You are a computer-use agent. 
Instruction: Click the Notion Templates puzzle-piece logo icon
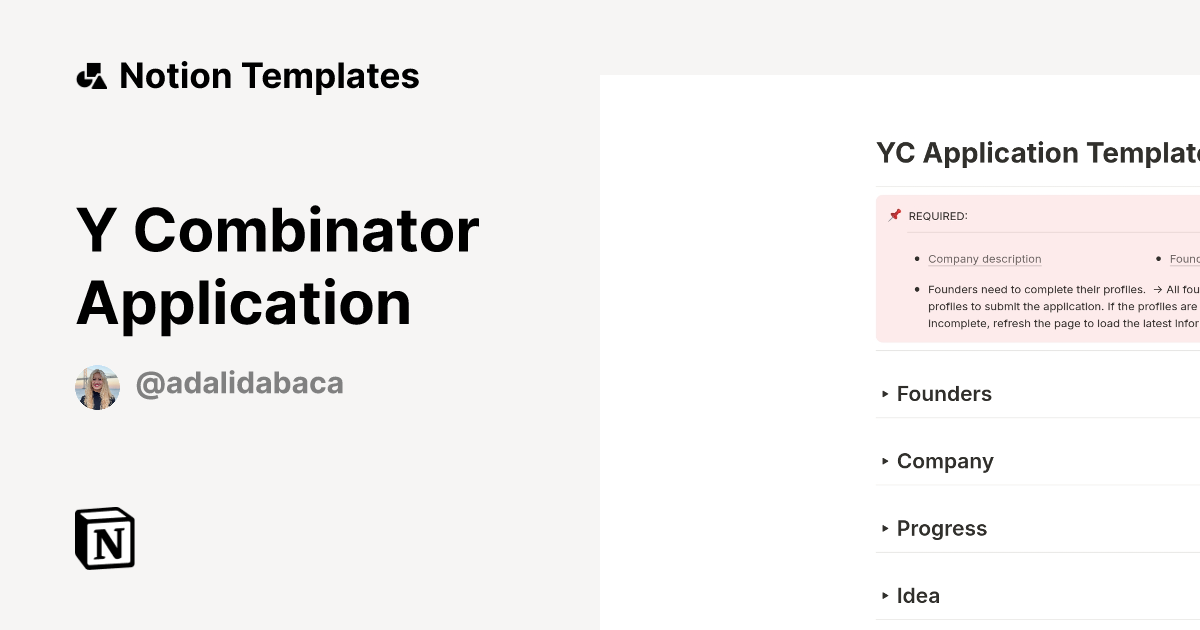tap(92, 75)
